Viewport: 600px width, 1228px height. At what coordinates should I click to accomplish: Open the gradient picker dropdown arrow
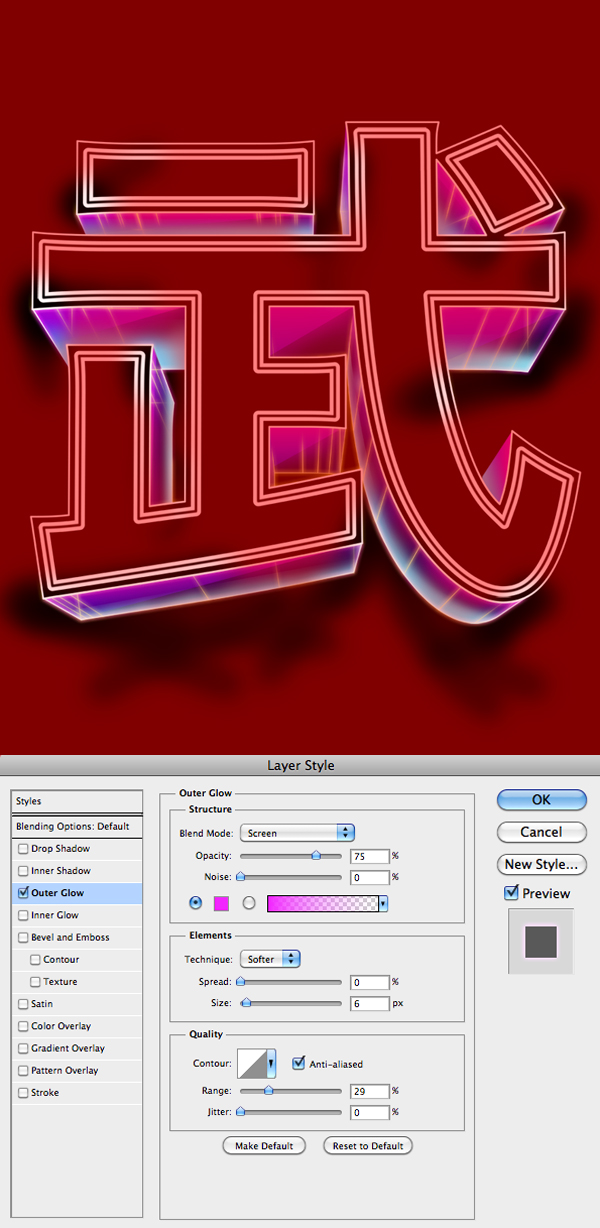[384, 903]
